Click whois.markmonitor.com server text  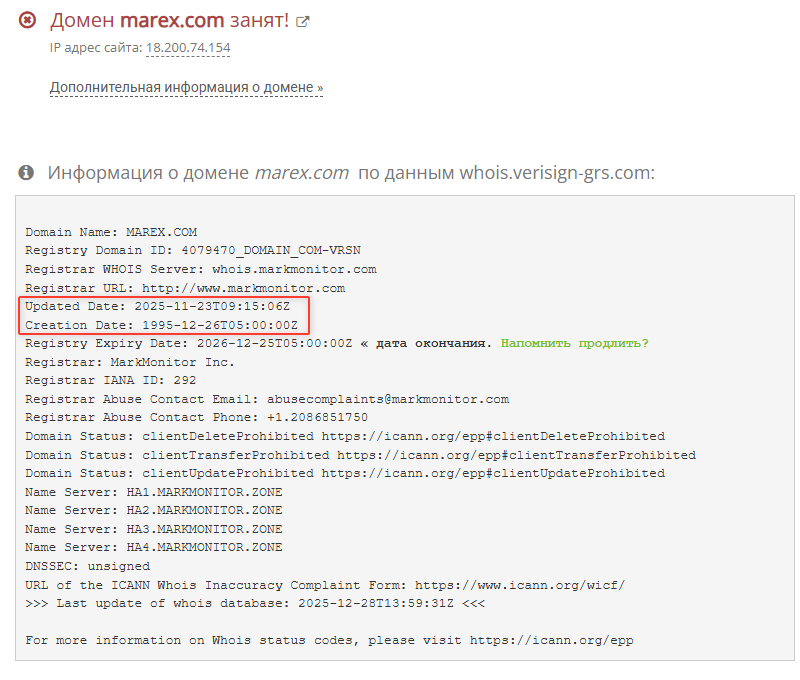click(x=294, y=269)
